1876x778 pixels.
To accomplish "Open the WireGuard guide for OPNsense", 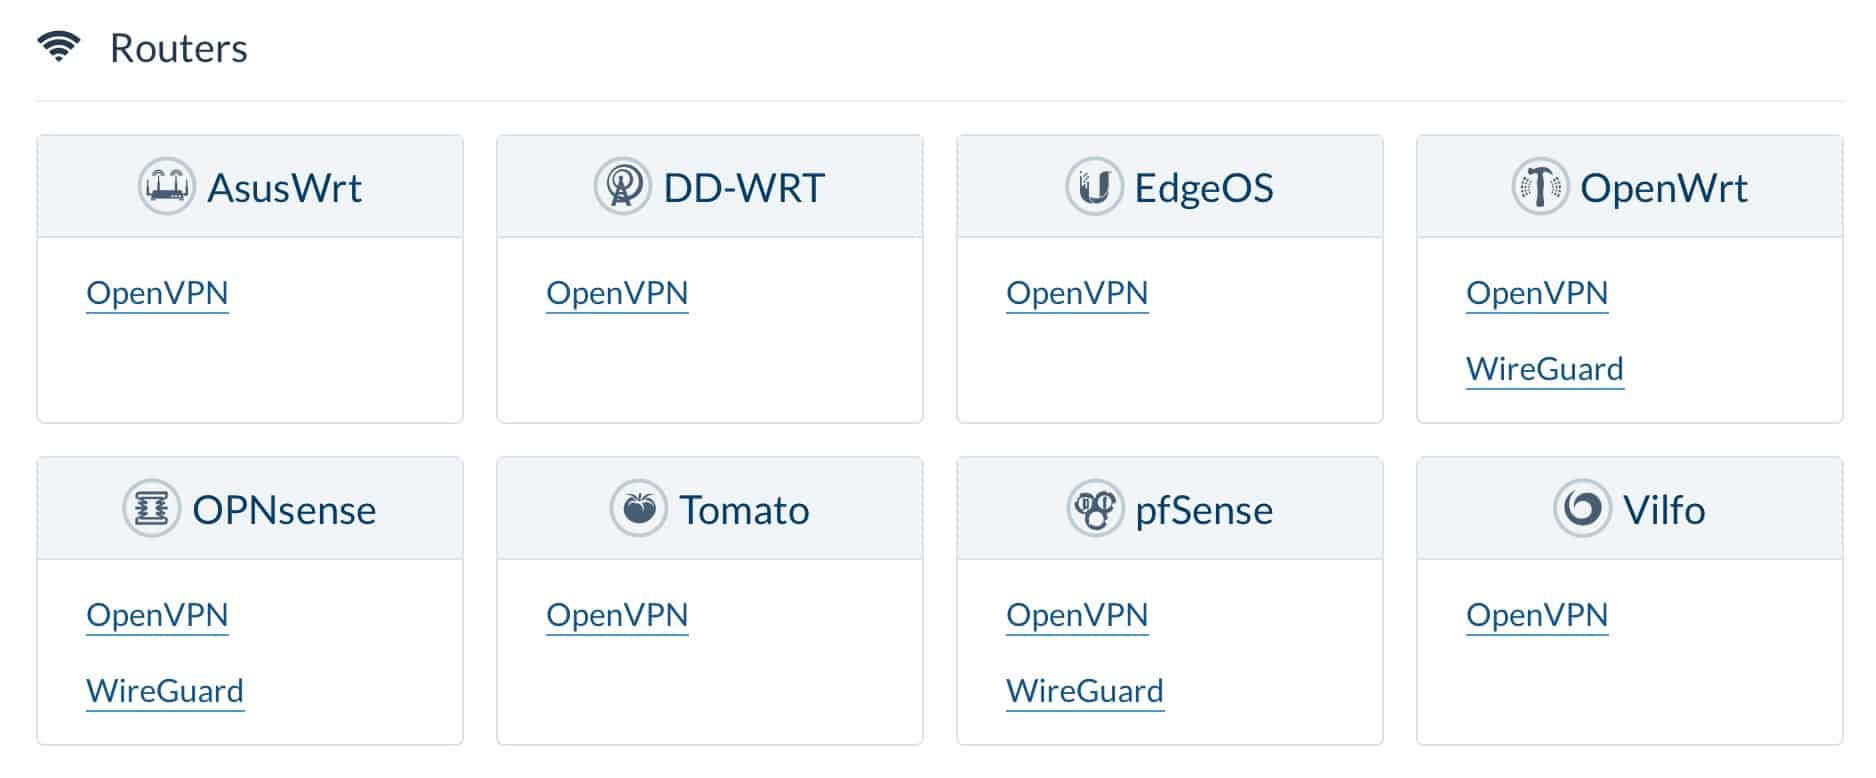I will [165, 691].
